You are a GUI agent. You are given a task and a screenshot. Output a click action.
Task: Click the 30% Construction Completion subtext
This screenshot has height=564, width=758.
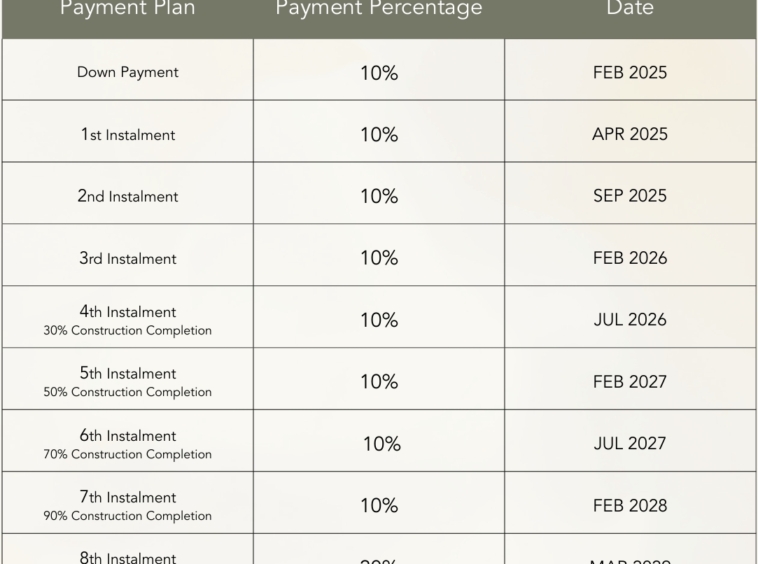pyautogui.click(x=127, y=331)
